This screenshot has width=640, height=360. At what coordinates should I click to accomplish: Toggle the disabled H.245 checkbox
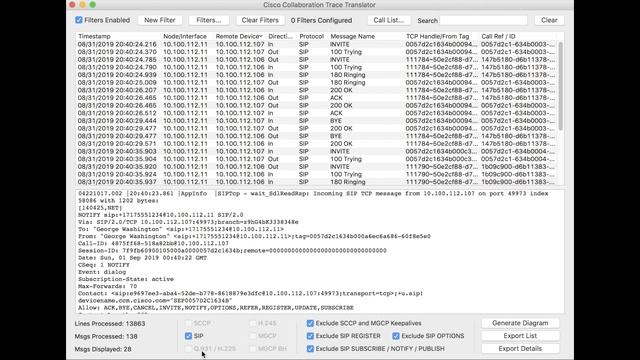click(x=253, y=323)
